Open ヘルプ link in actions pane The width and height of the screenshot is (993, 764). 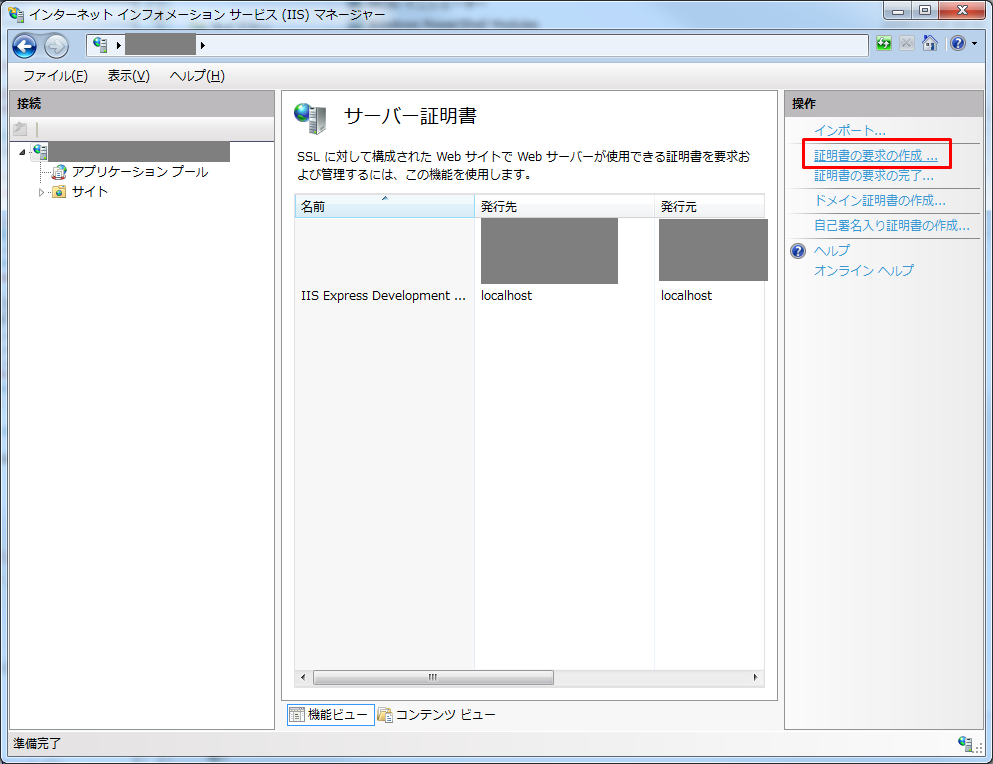832,250
